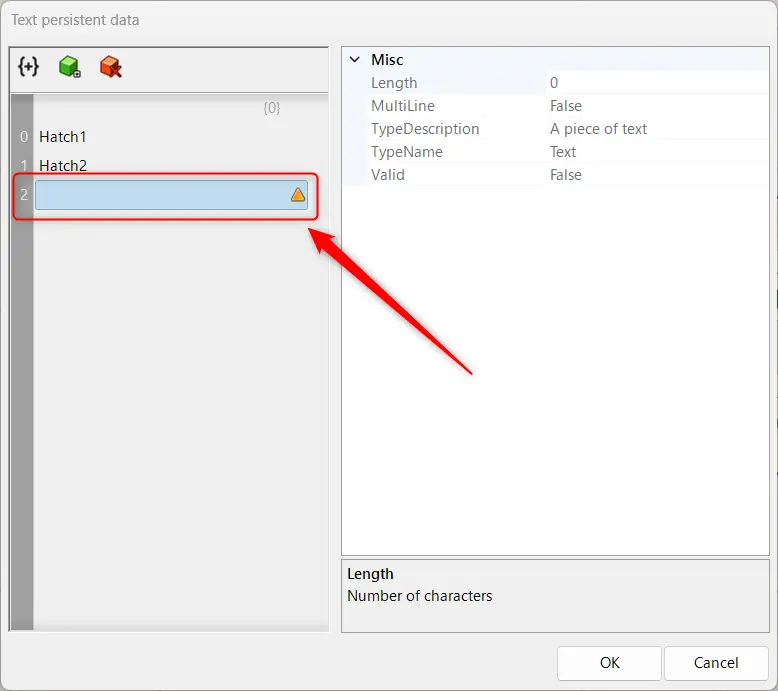This screenshot has height=691, width=778.
Task: Select the Length property row
Action: [394, 83]
